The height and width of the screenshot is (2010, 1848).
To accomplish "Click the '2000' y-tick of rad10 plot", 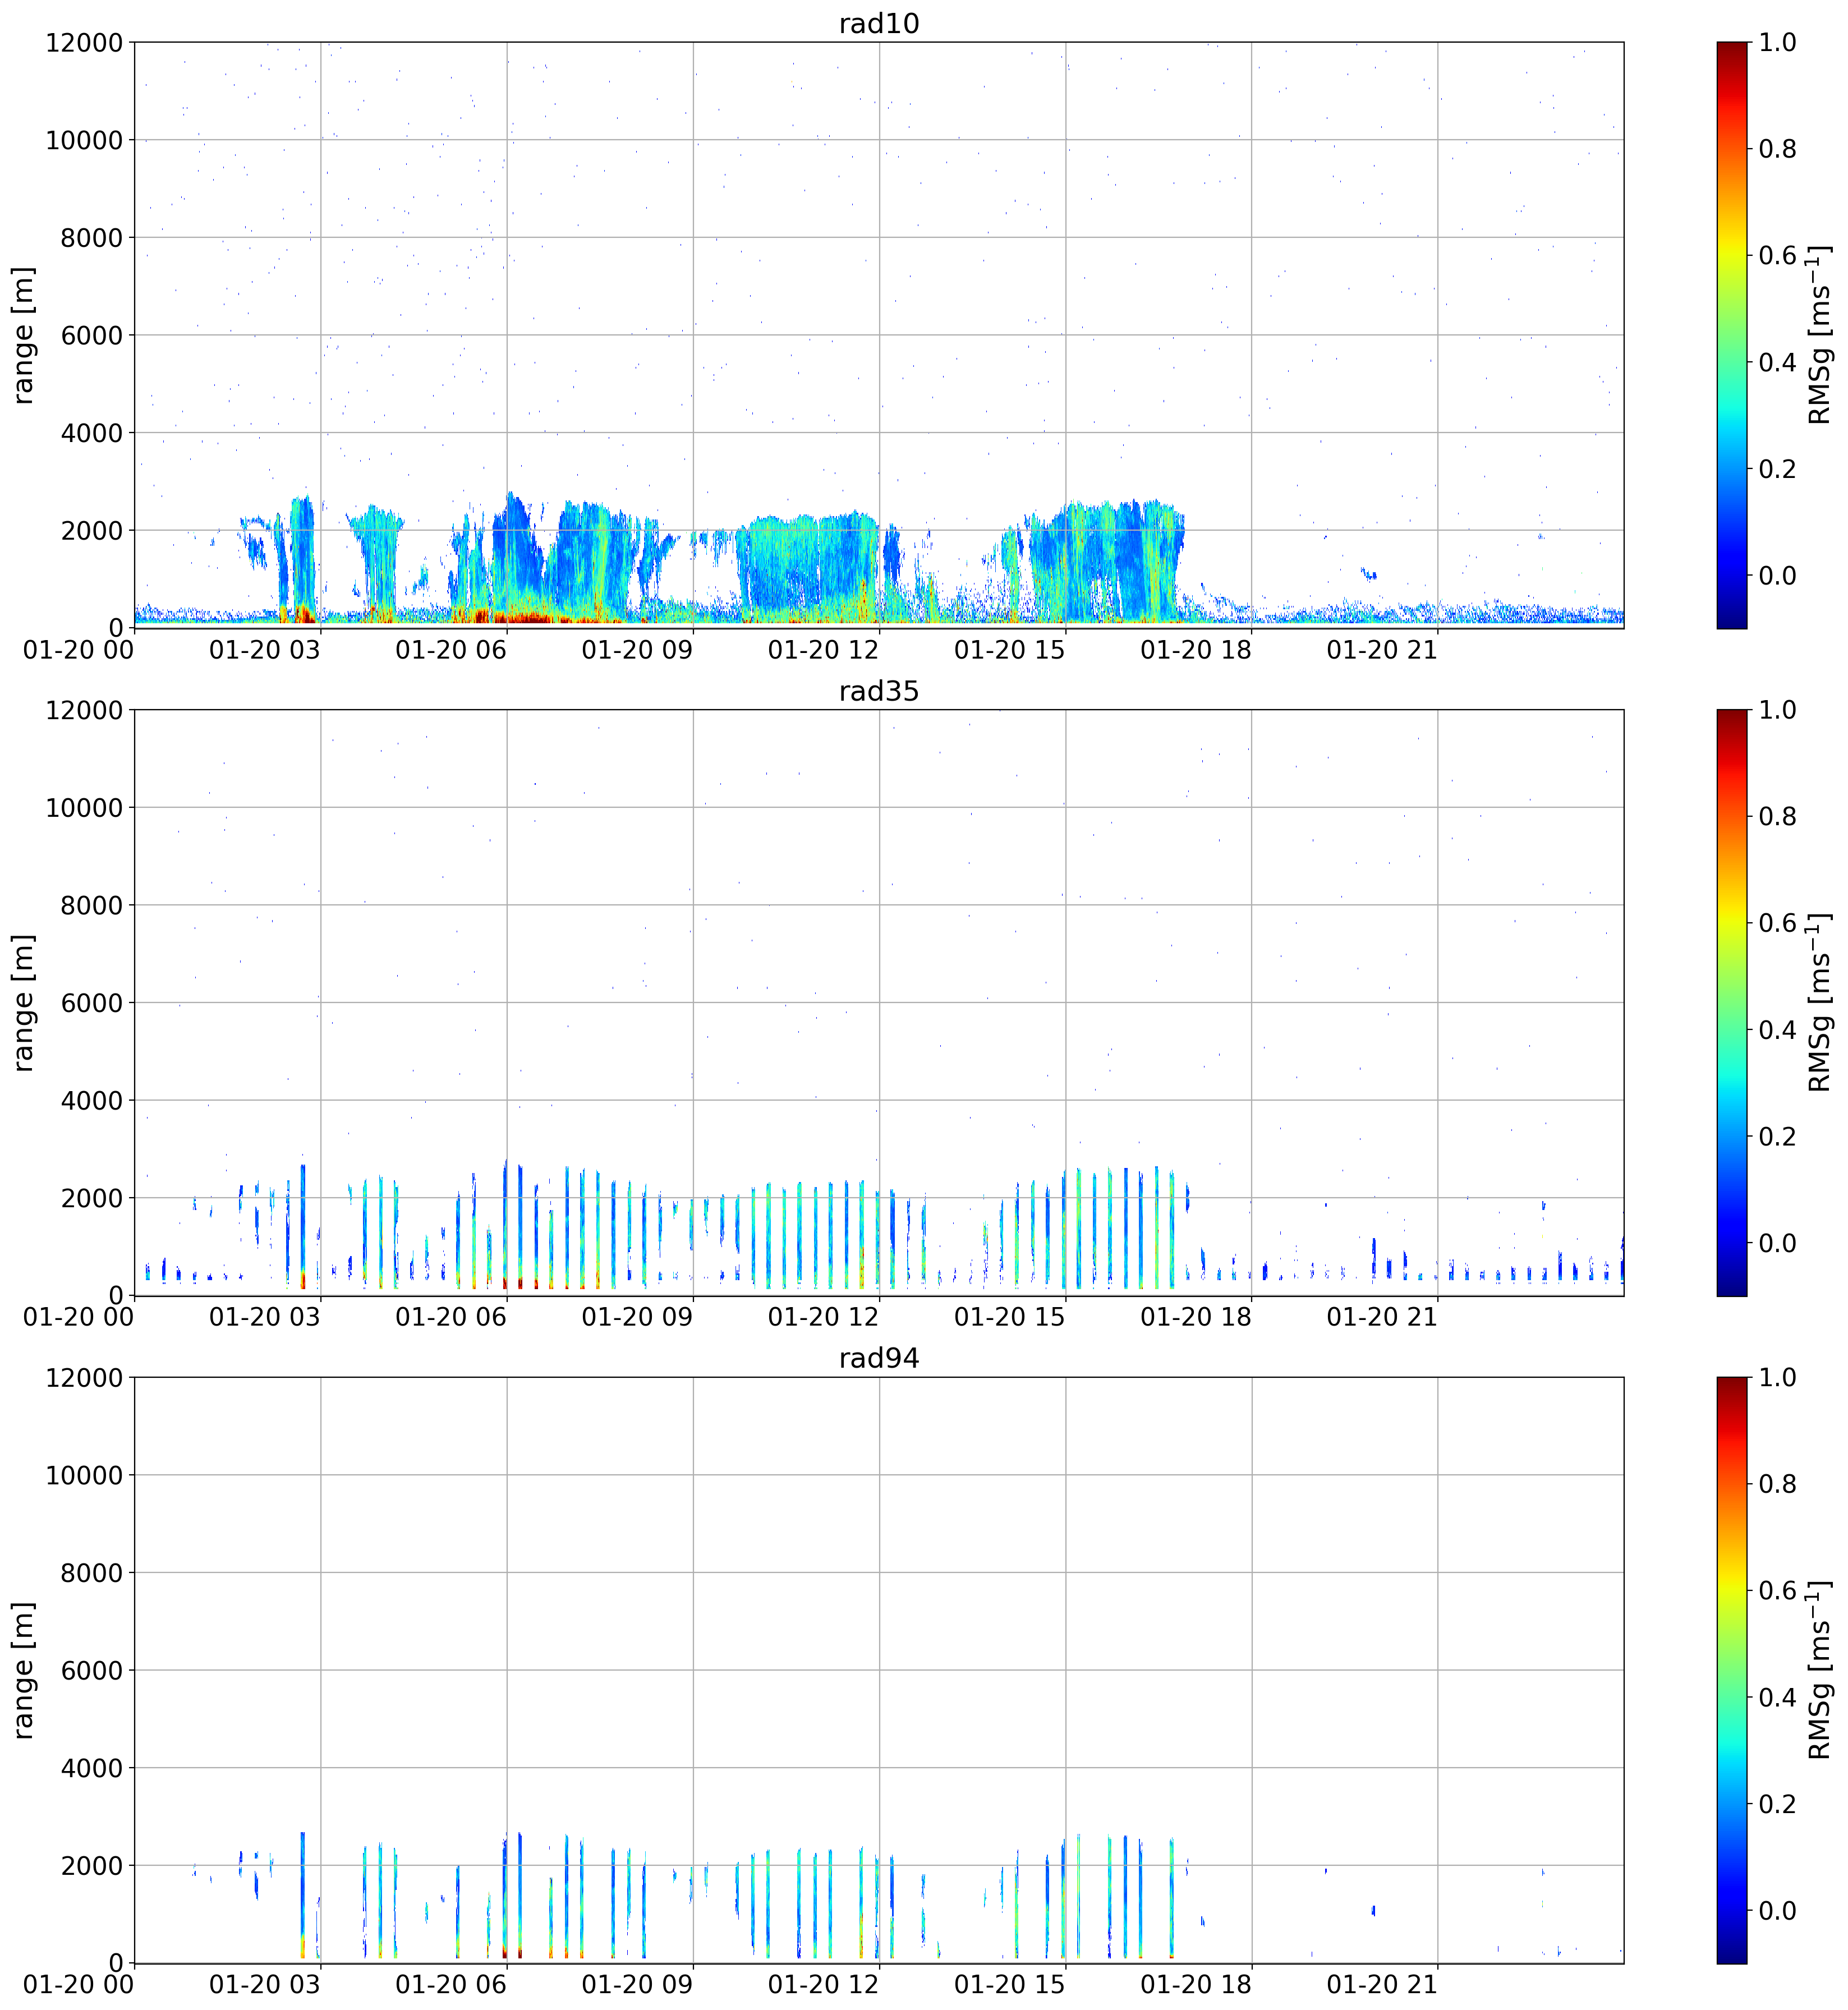I will 92,531.
